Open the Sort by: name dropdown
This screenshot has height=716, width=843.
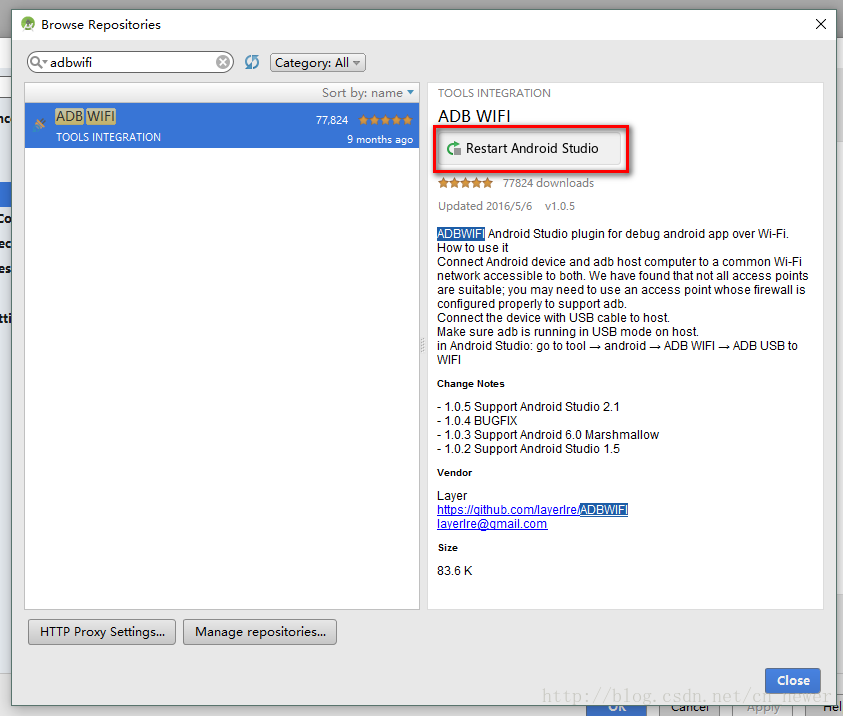click(x=368, y=92)
